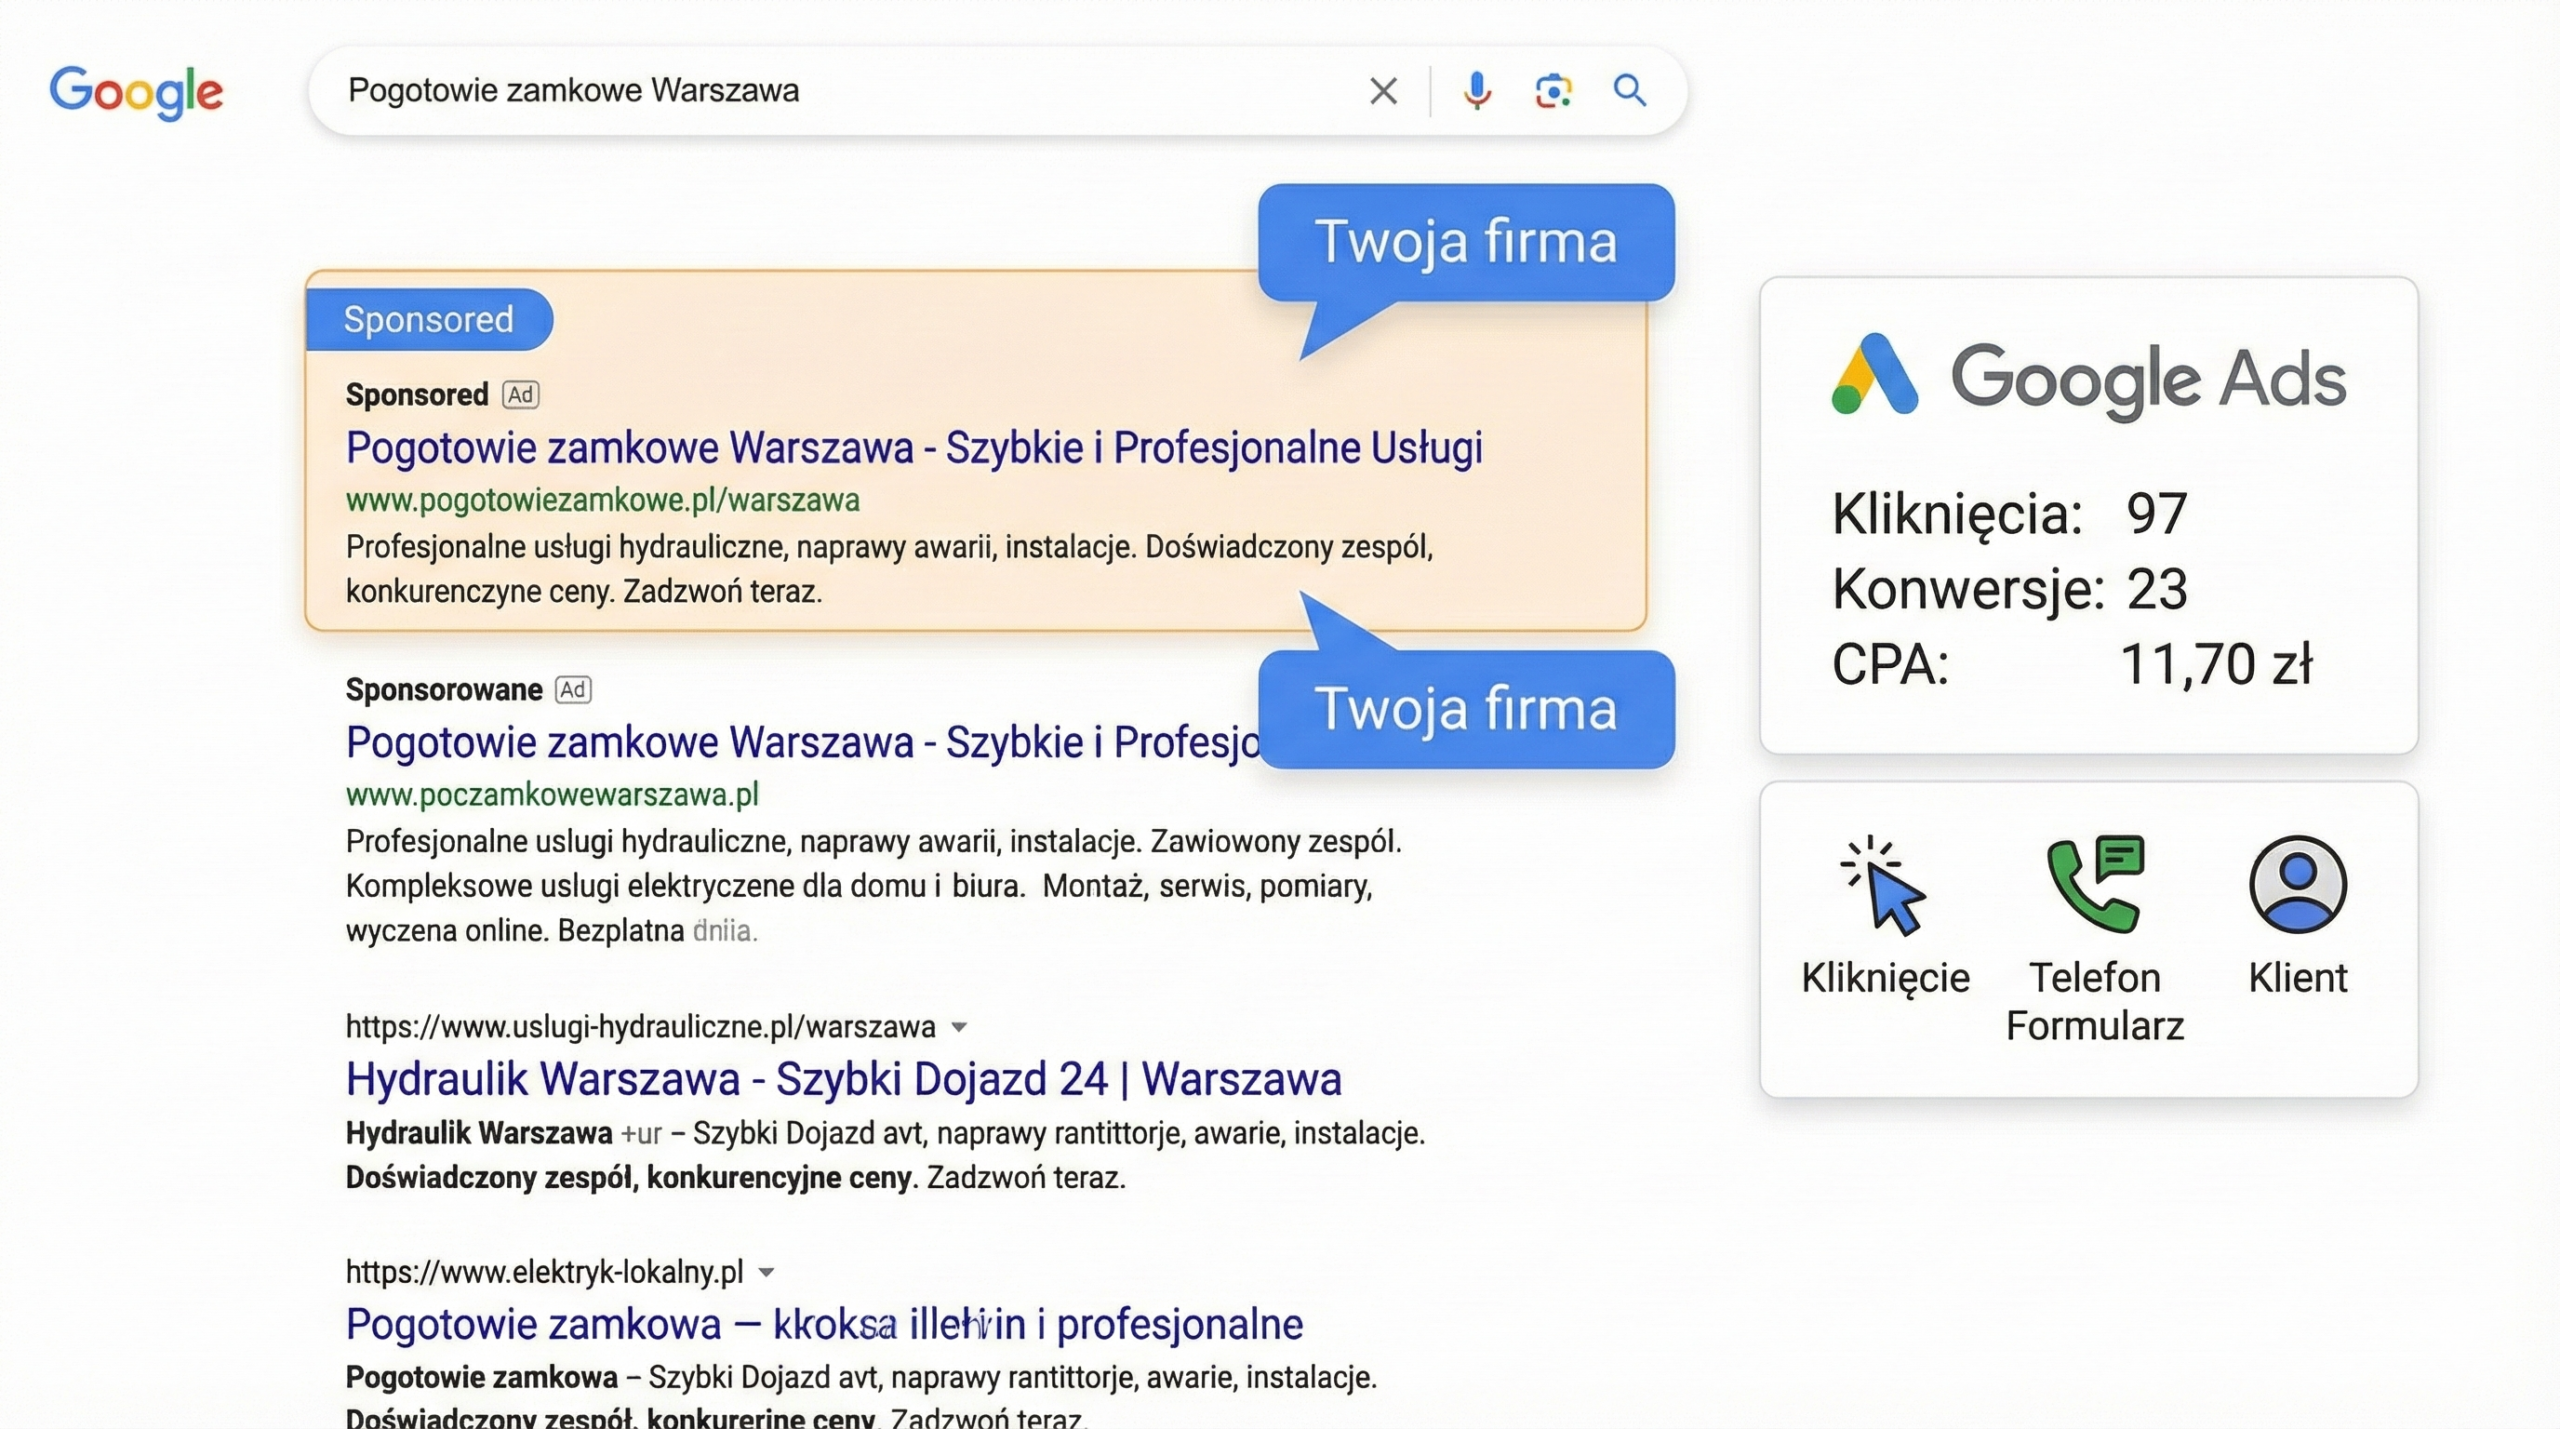This screenshot has height=1429, width=2560.
Task: Click the Google logo
Action: [137, 91]
